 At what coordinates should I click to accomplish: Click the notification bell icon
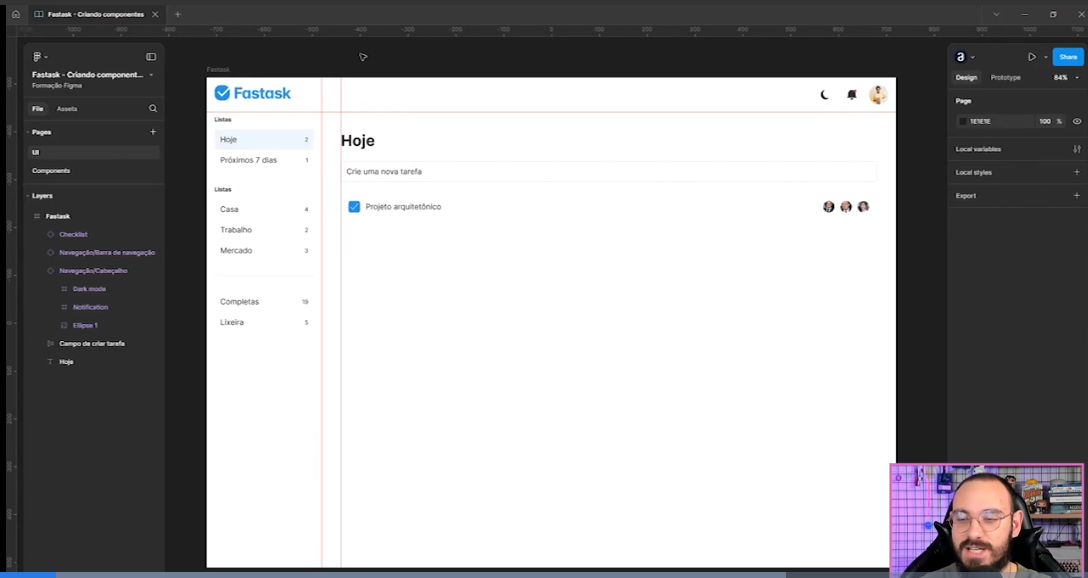pyautogui.click(x=851, y=95)
